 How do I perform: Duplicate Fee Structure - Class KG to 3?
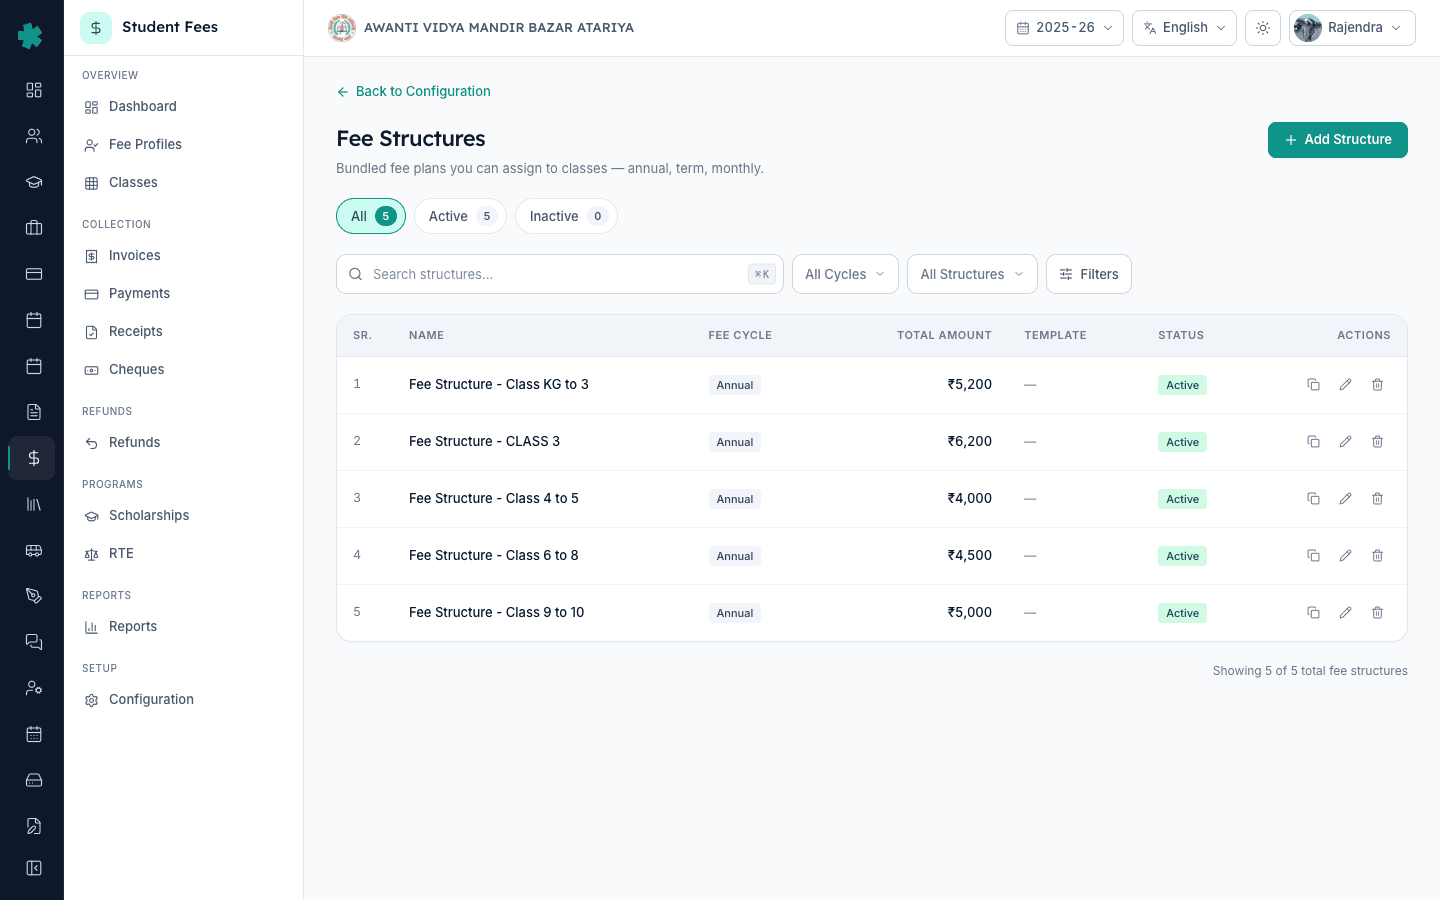1314,385
